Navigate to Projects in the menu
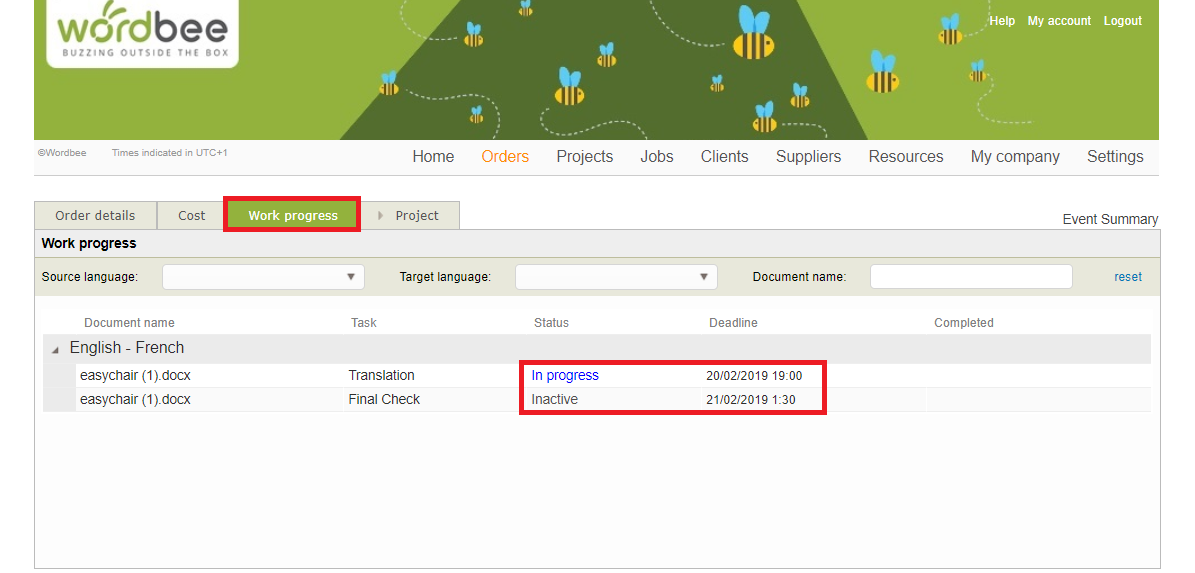The height and width of the screenshot is (573, 1195). click(584, 157)
